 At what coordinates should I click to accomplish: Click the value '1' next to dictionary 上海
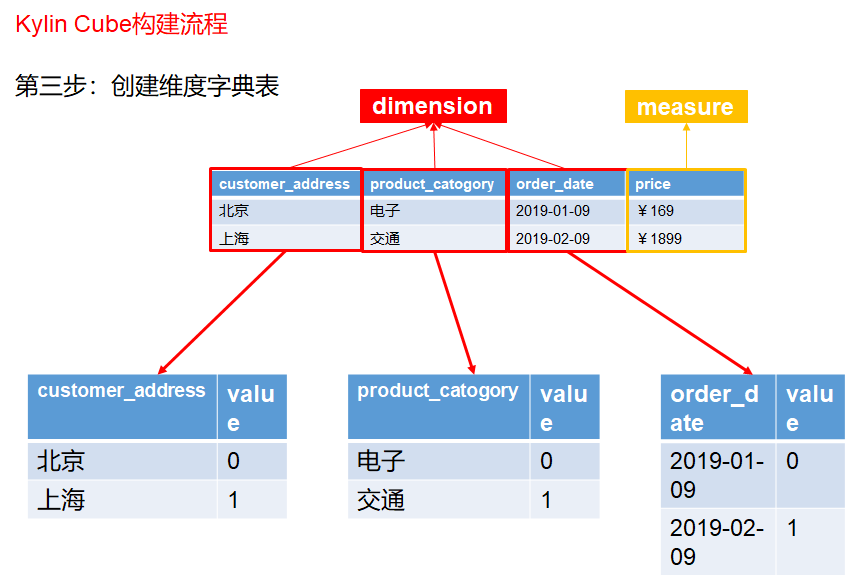pyautogui.click(x=233, y=500)
